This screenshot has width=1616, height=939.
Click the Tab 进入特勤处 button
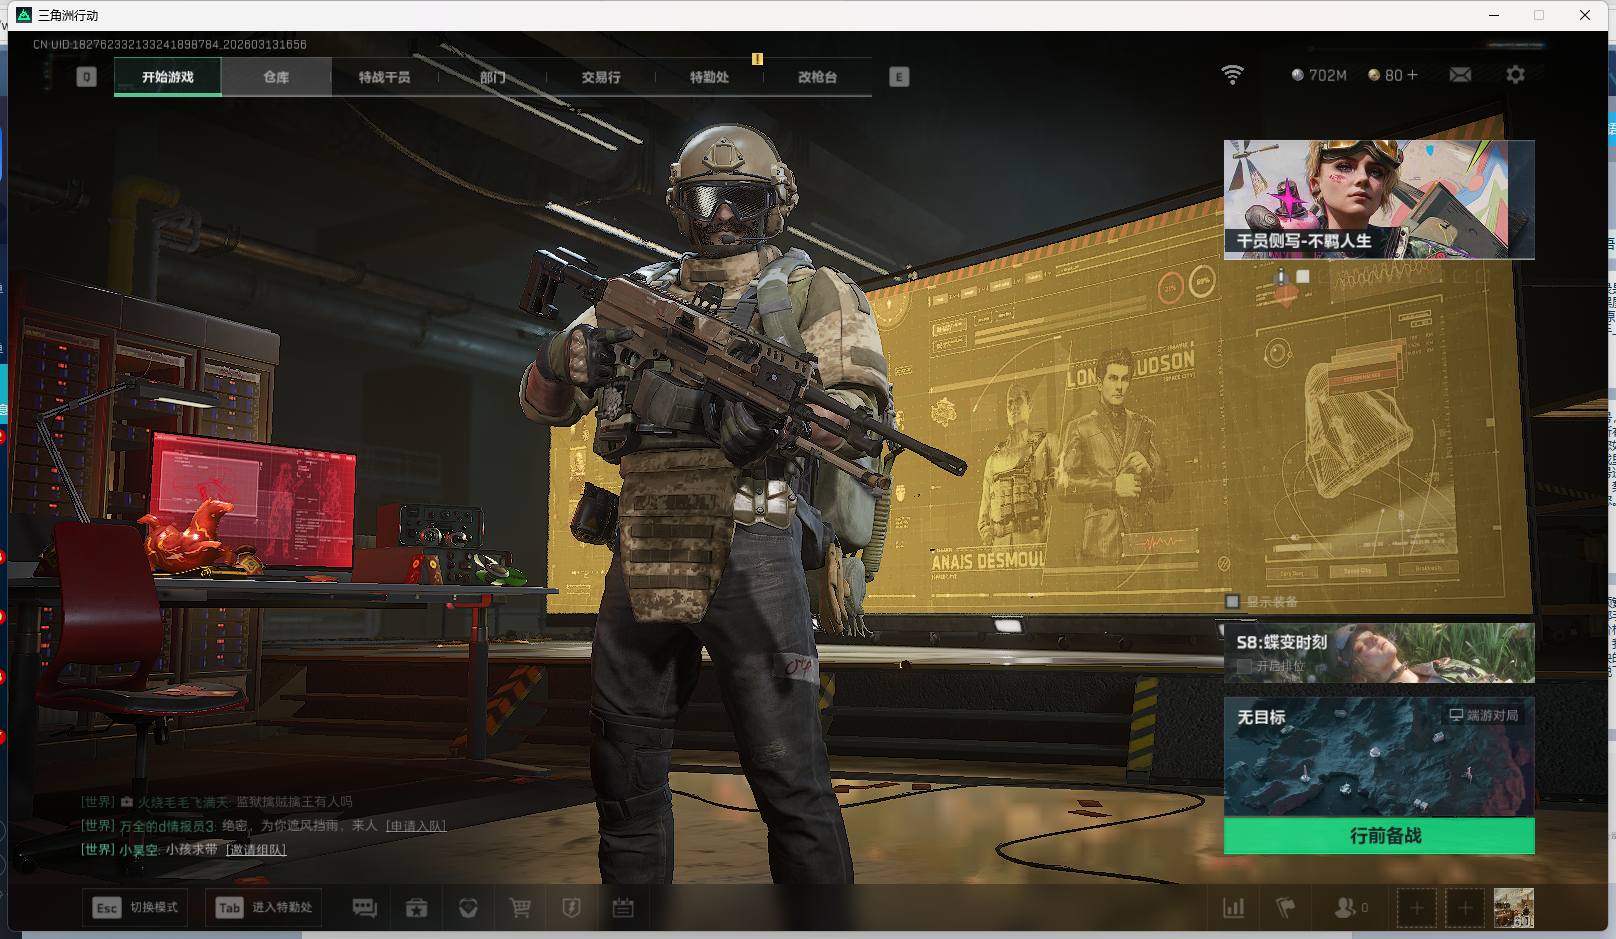[x=264, y=907]
